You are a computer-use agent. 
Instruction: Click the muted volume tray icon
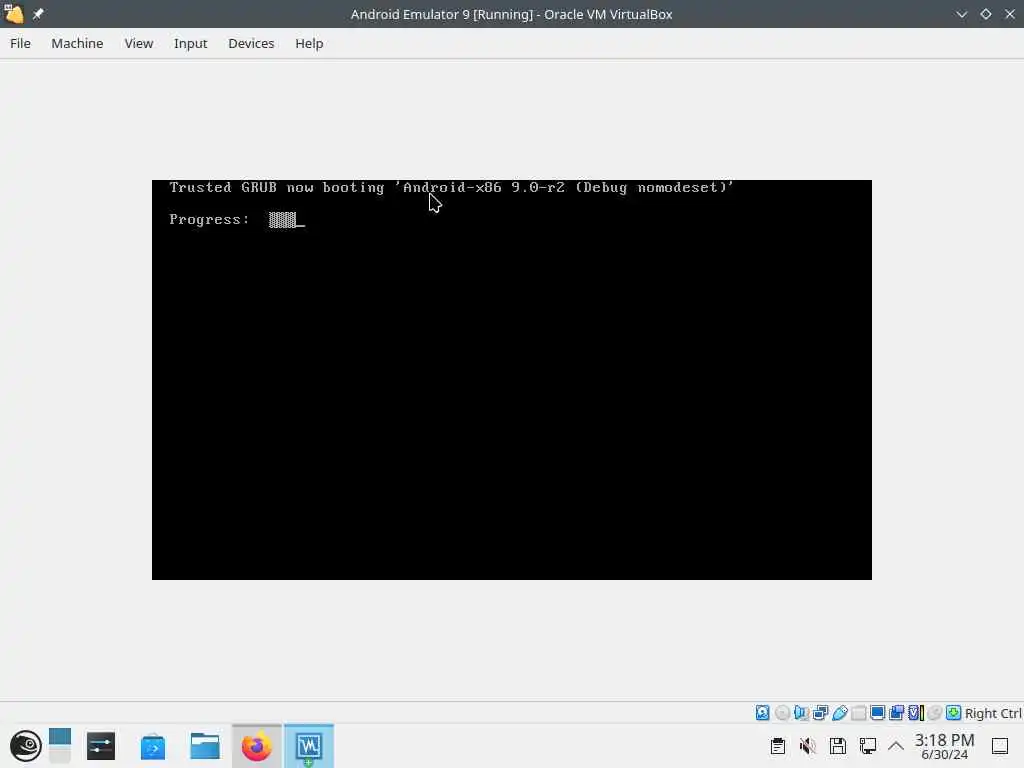click(808, 746)
